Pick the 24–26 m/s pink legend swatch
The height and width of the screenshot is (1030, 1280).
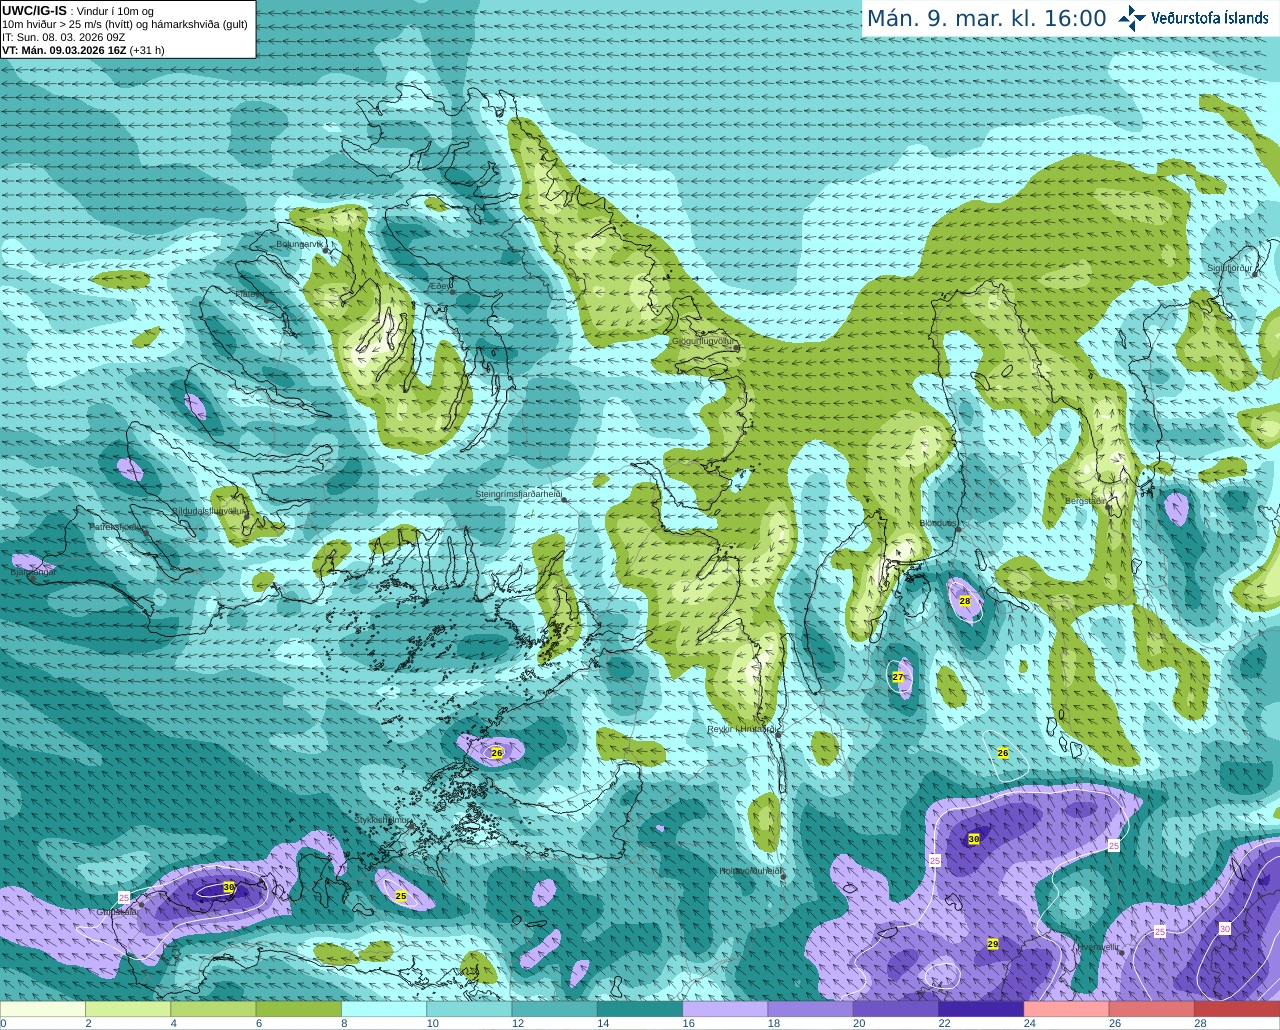point(1066,1009)
